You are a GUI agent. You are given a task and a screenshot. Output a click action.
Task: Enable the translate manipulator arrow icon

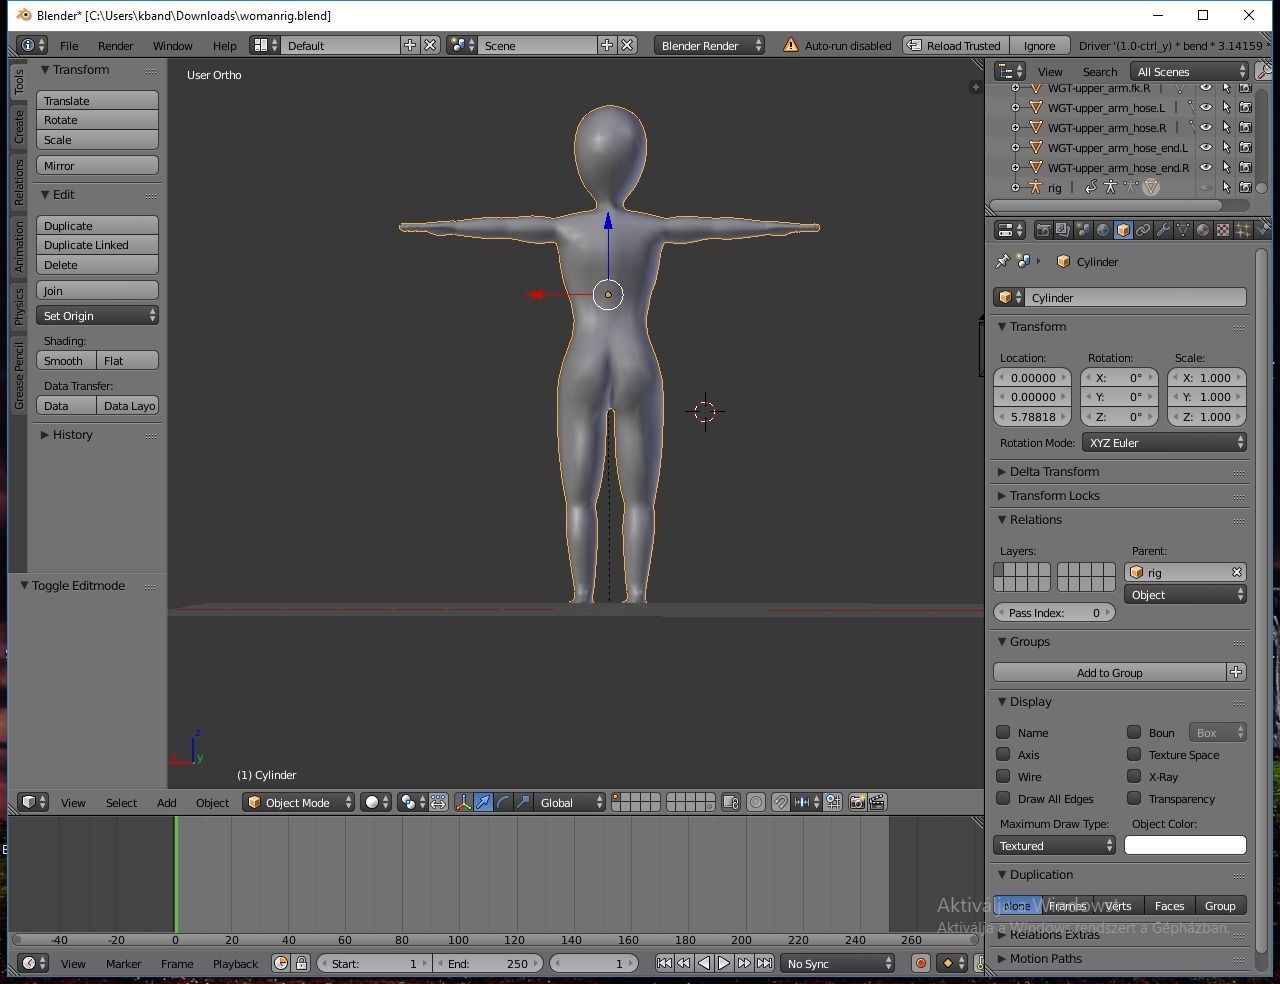(x=483, y=802)
